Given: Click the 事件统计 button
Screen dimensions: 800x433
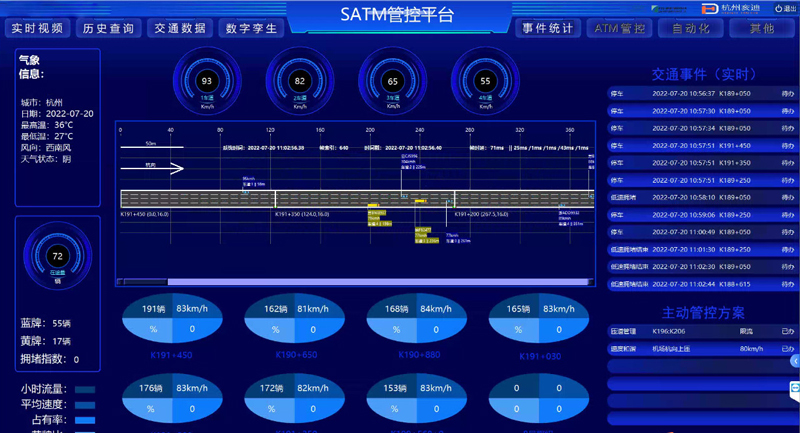Looking at the screenshot, I should pyautogui.click(x=549, y=29).
